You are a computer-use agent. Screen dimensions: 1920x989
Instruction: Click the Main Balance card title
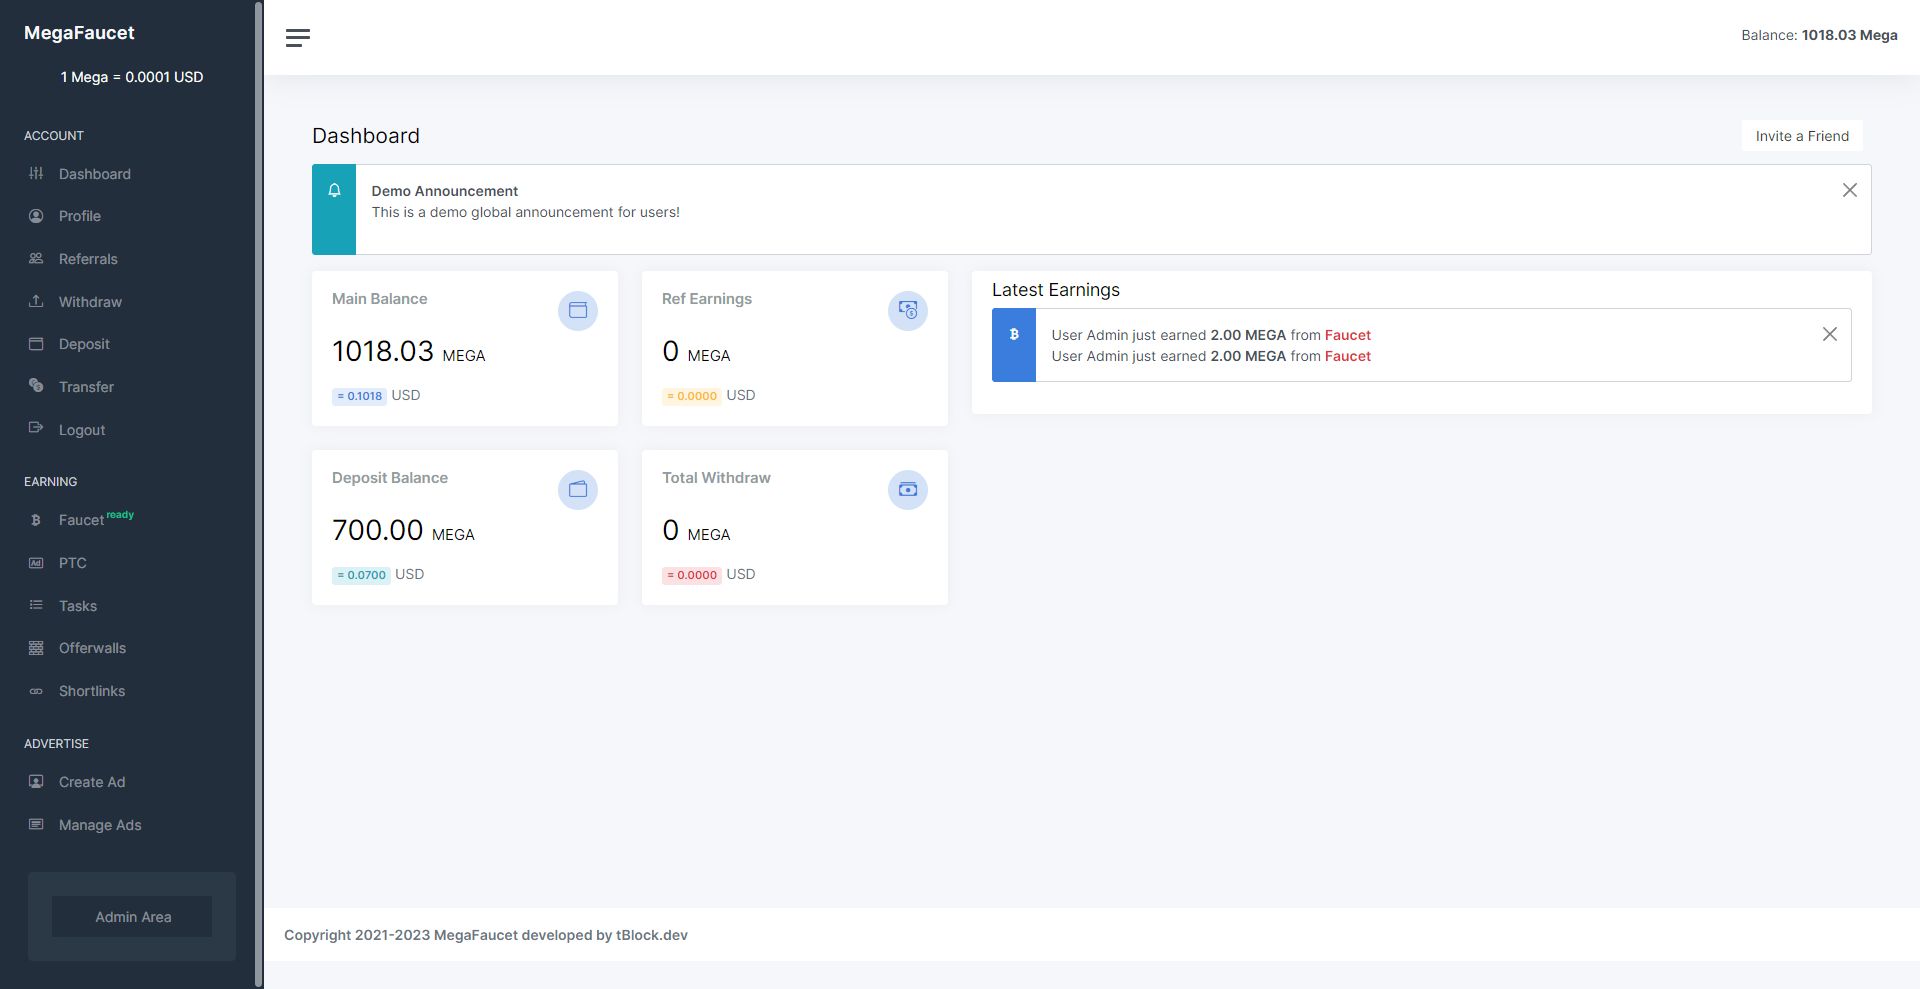pyautogui.click(x=380, y=299)
